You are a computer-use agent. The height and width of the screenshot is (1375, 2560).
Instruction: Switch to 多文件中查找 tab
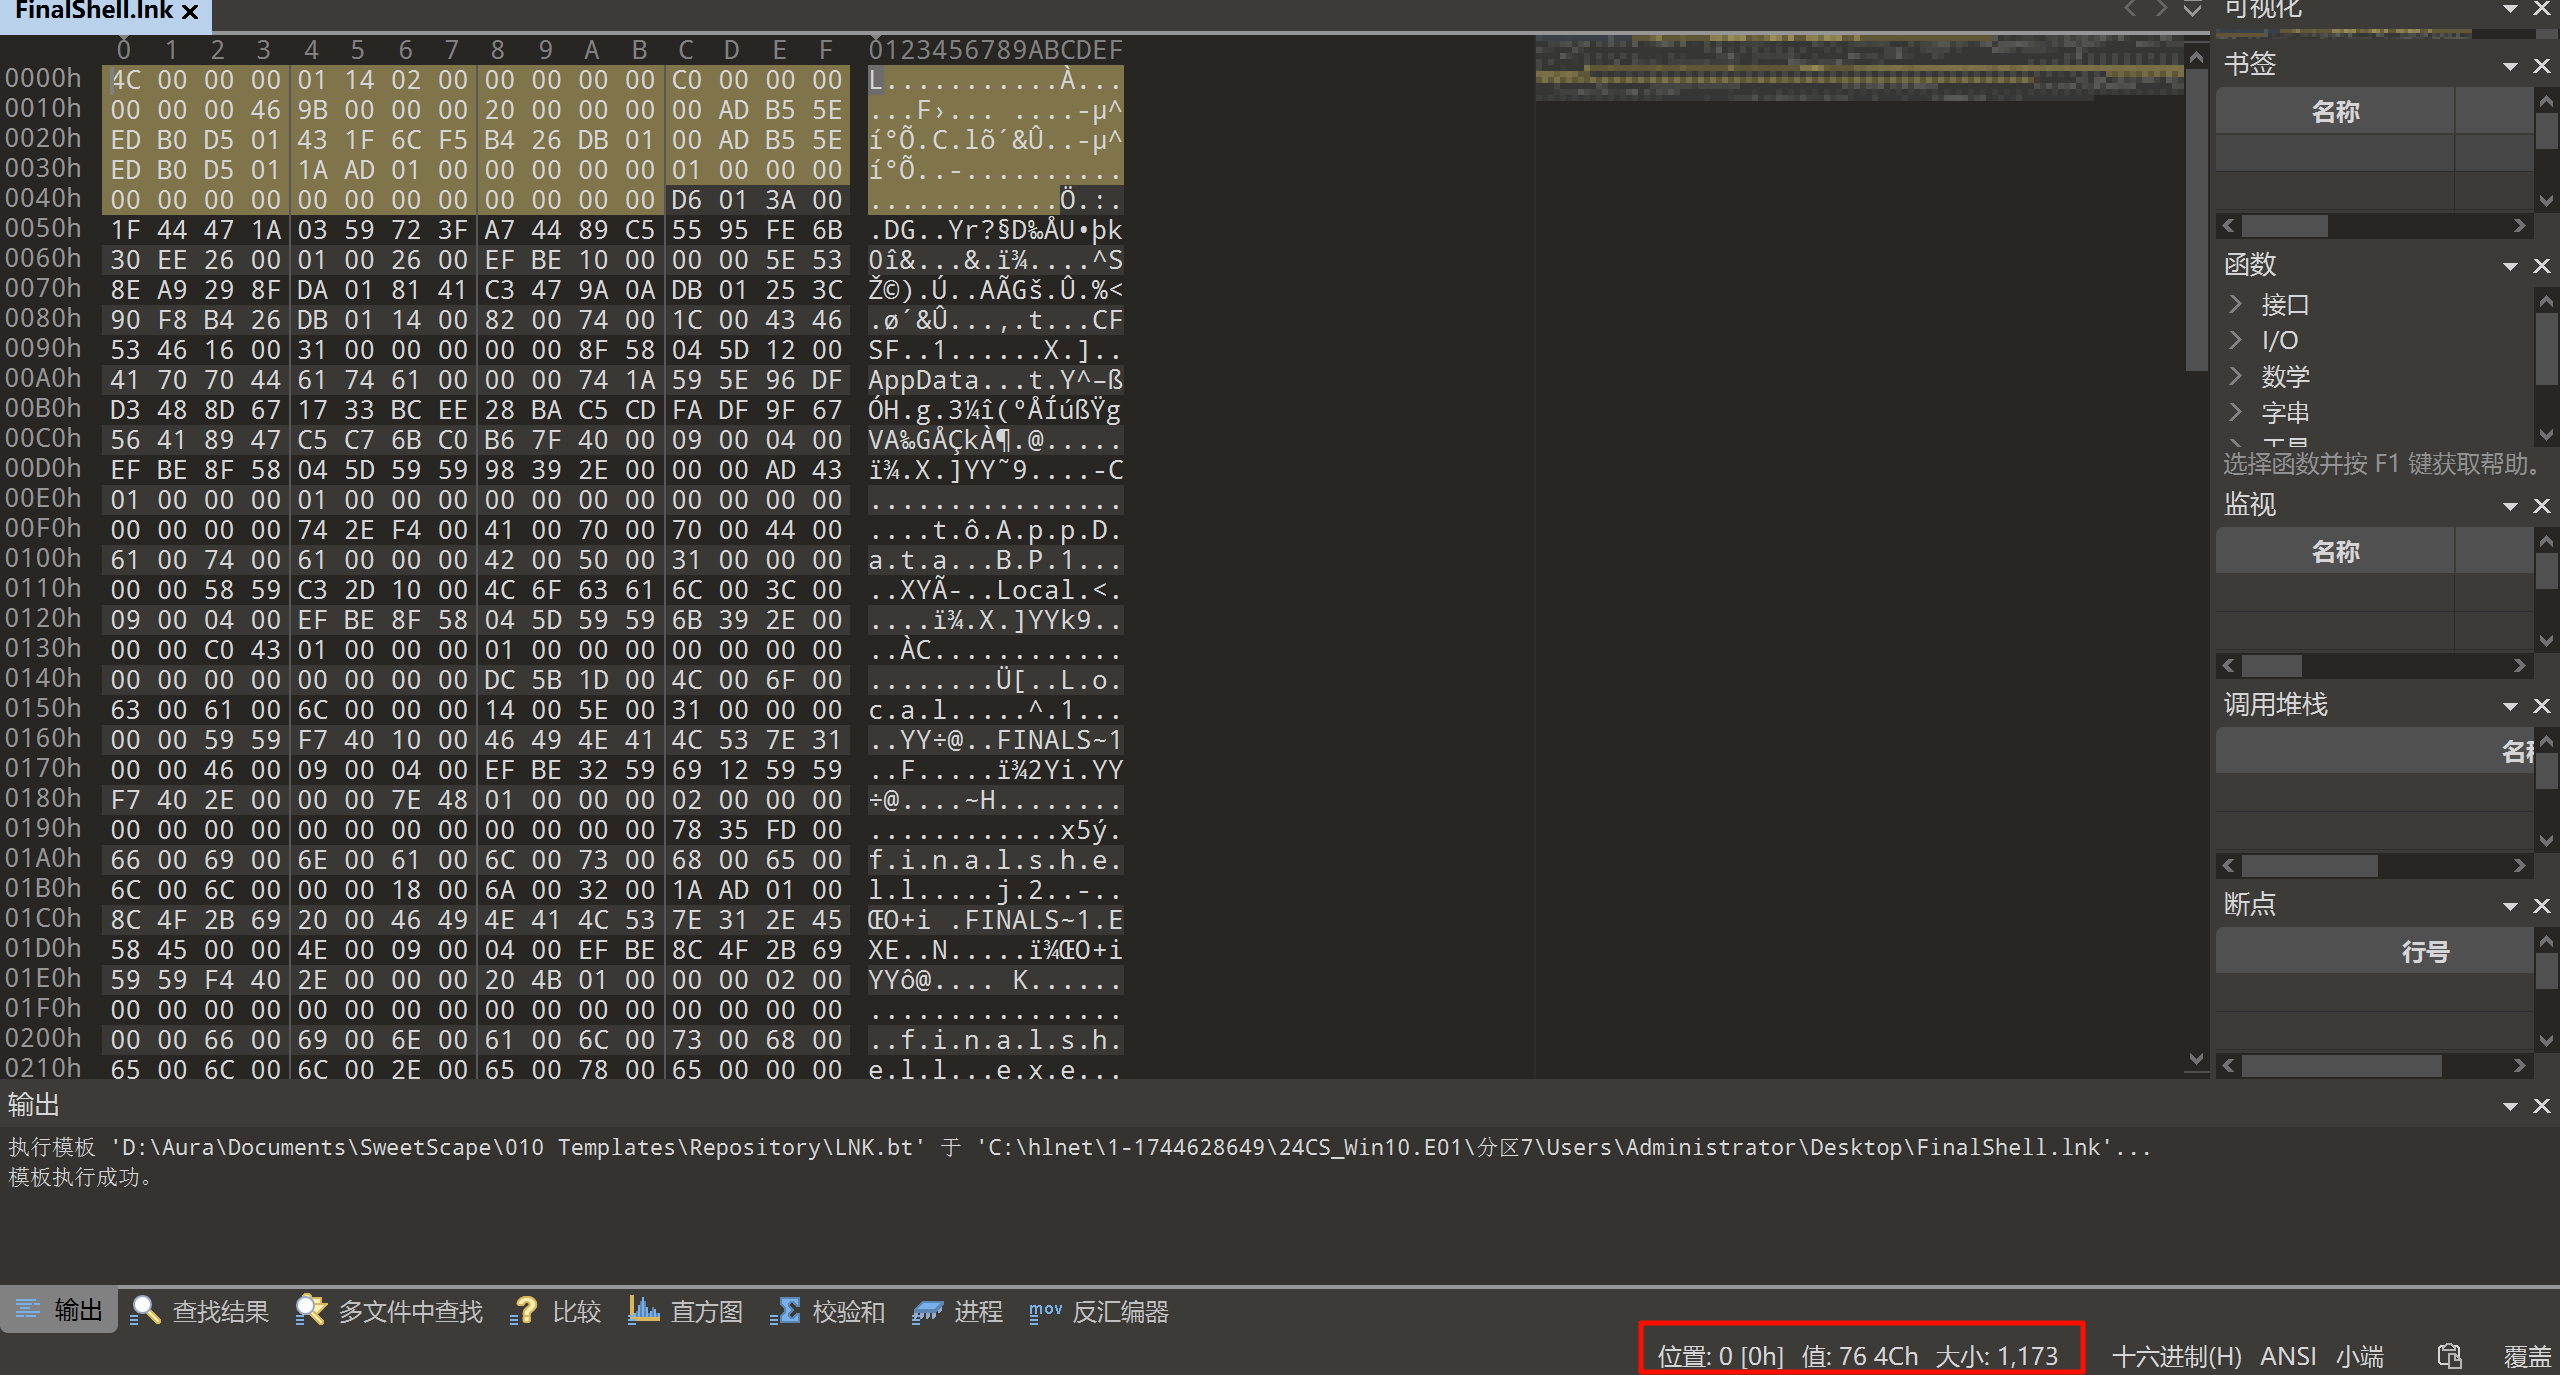[x=390, y=1311]
